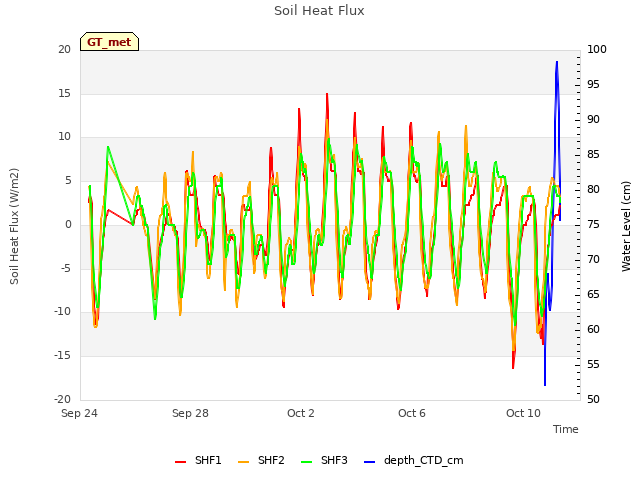
Task: Click the blue depth_CTD_cm legend swatch
Action: pos(369,462)
